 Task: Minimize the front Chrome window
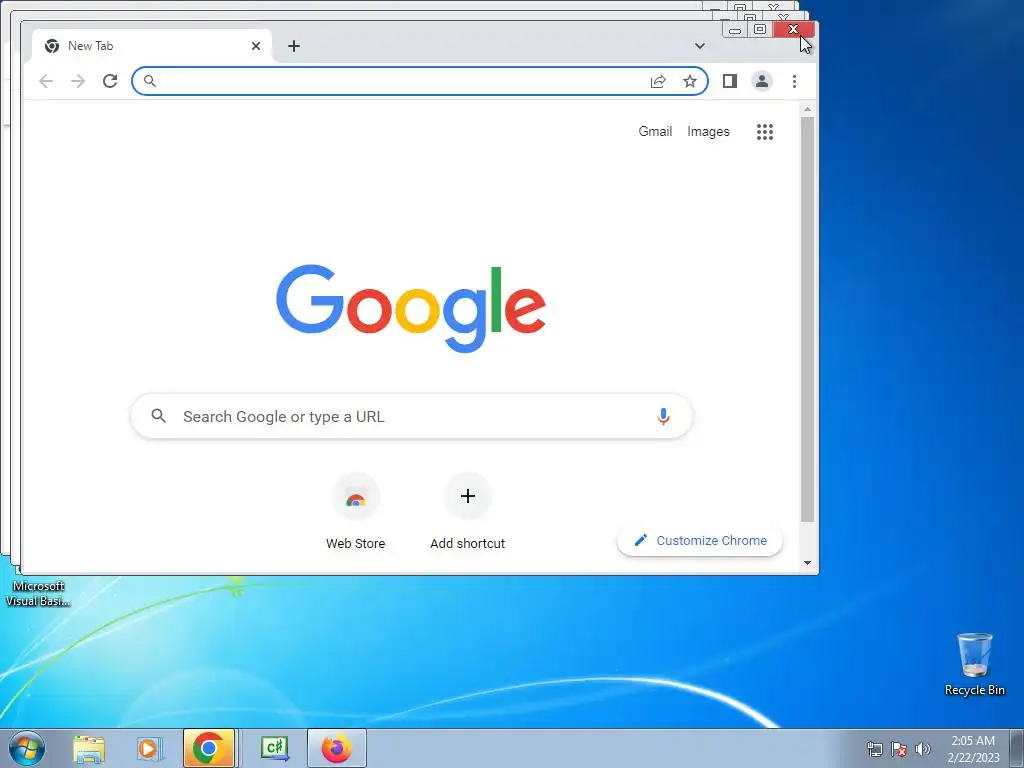pos(735,29)
